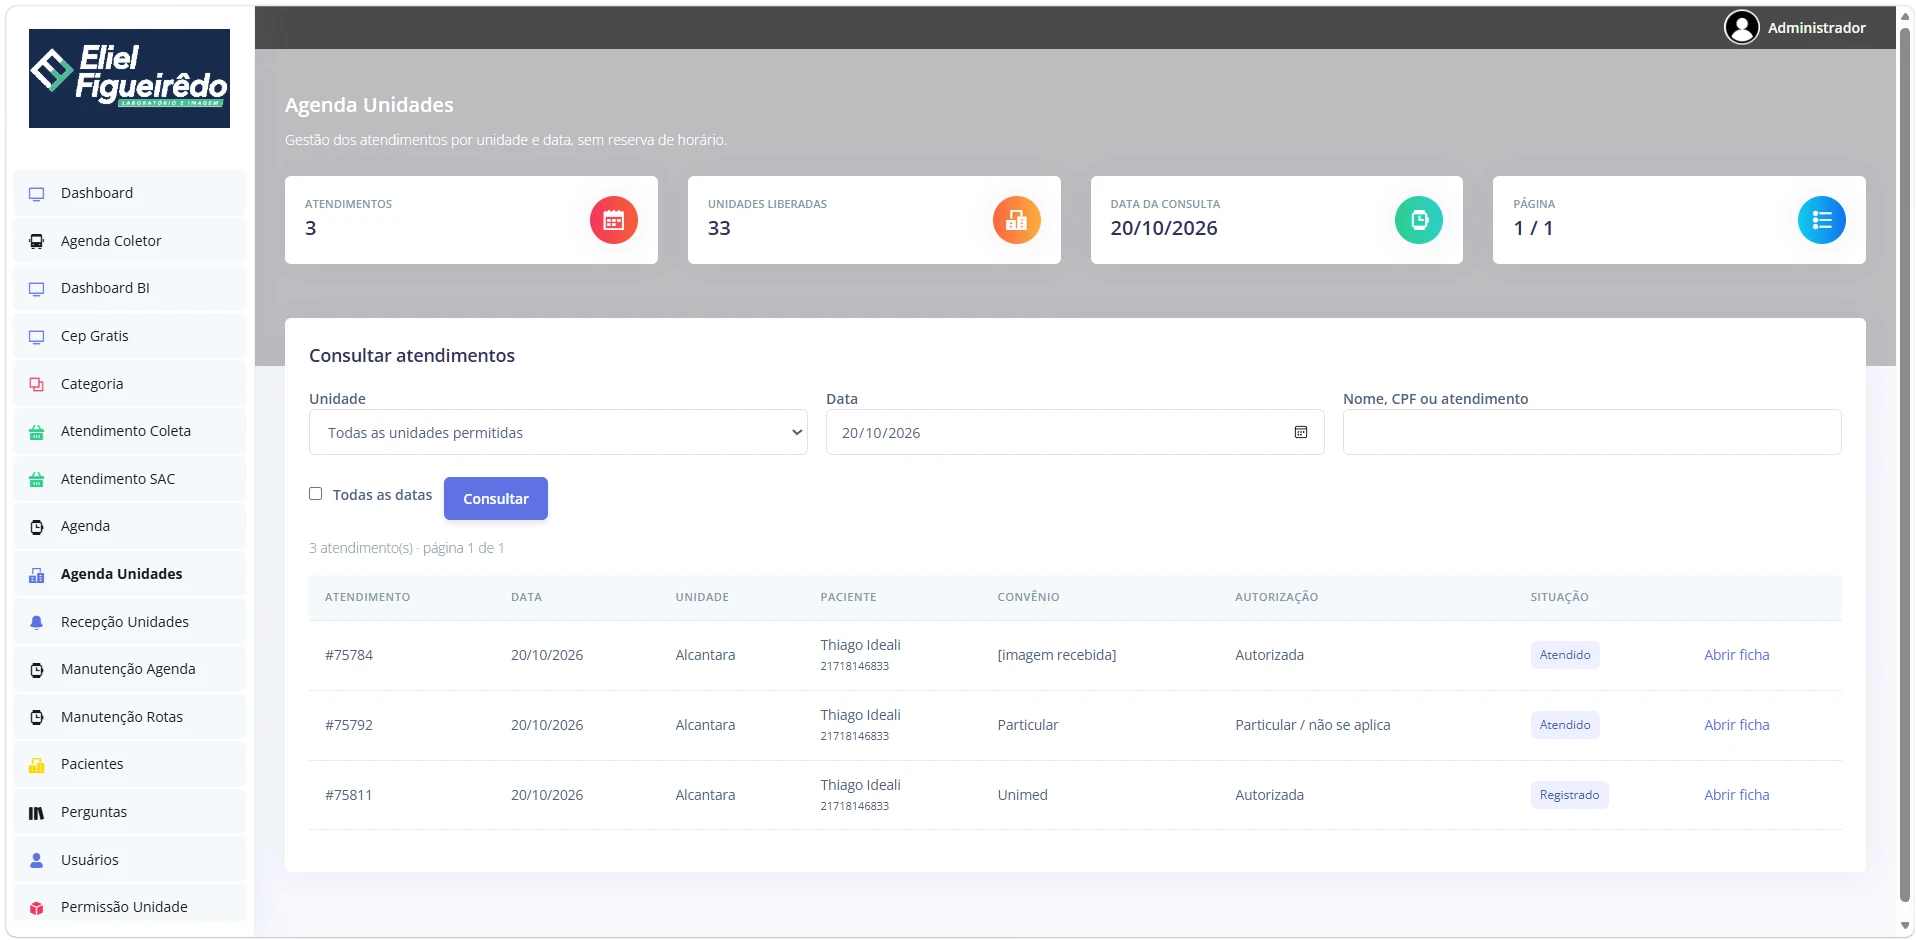Open Manutenção Rotas menu item
The image size is (1917, 940).
129,717
